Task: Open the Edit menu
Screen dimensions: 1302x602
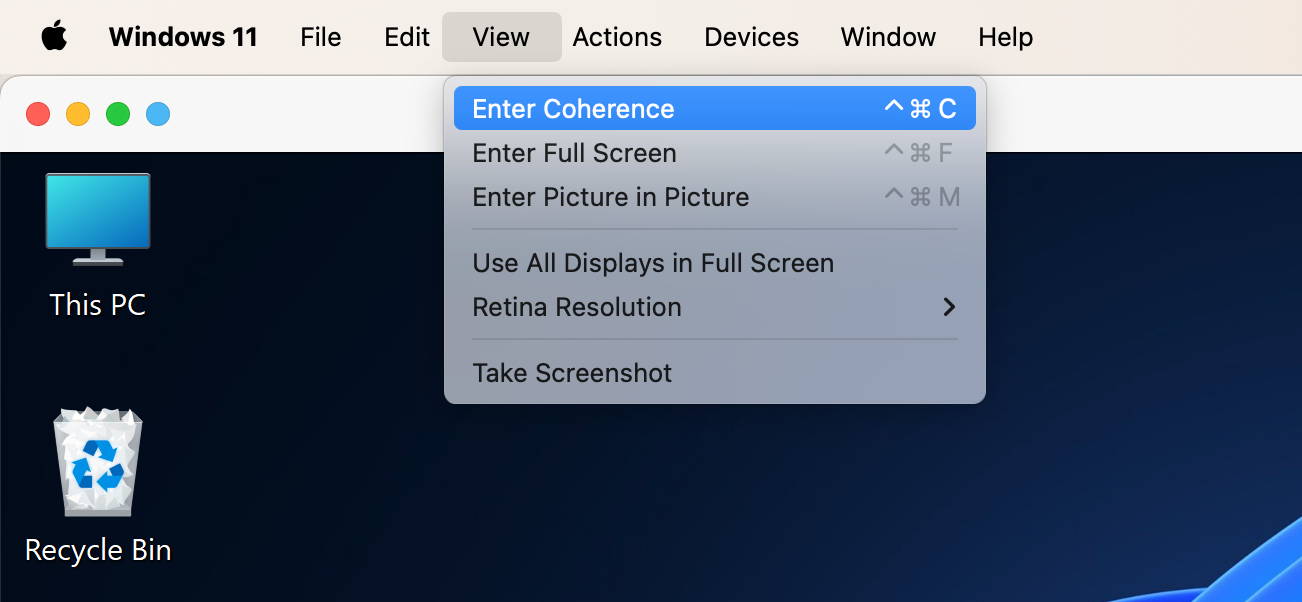Action: click(406, 37)
